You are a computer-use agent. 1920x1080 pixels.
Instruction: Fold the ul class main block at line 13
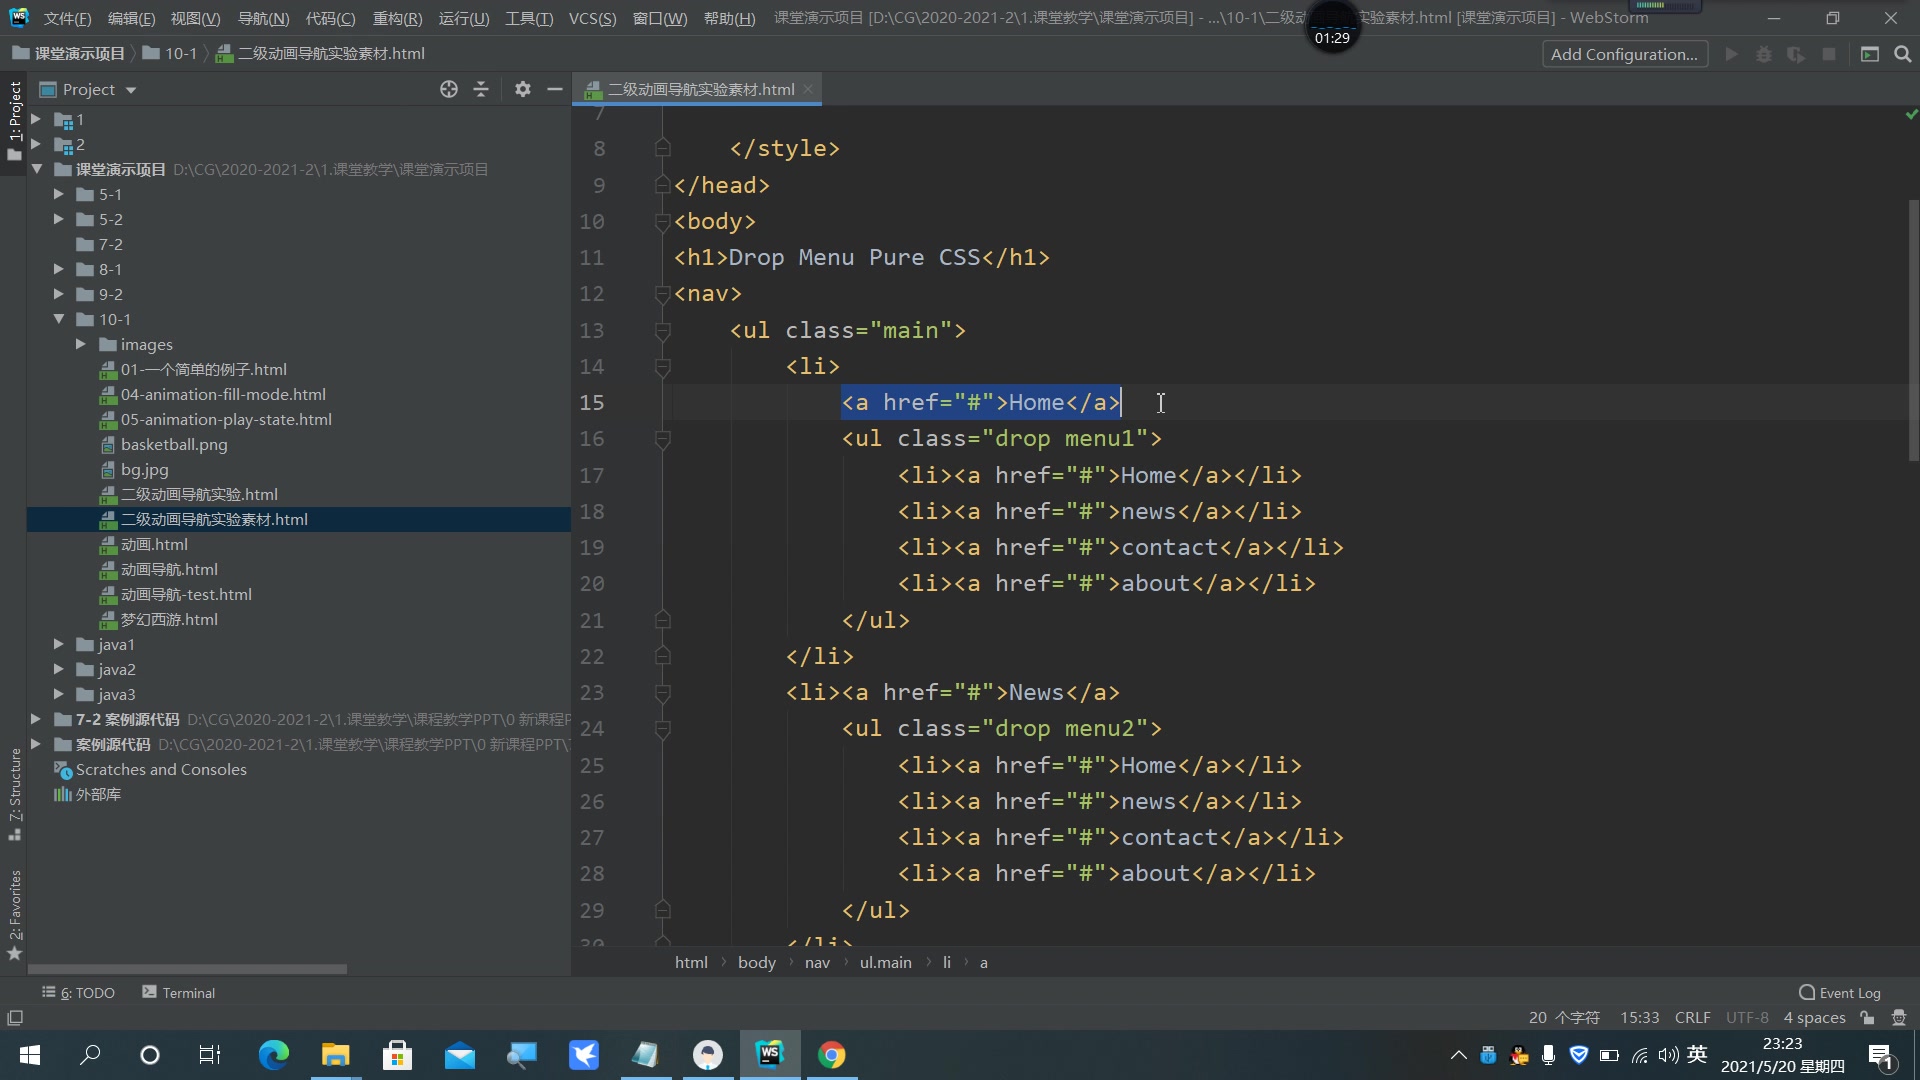[x=662, y=330]
